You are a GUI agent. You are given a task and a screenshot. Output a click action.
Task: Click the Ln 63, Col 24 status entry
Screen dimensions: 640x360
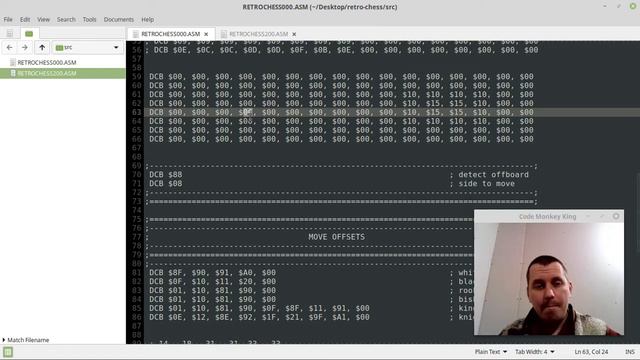591,352
